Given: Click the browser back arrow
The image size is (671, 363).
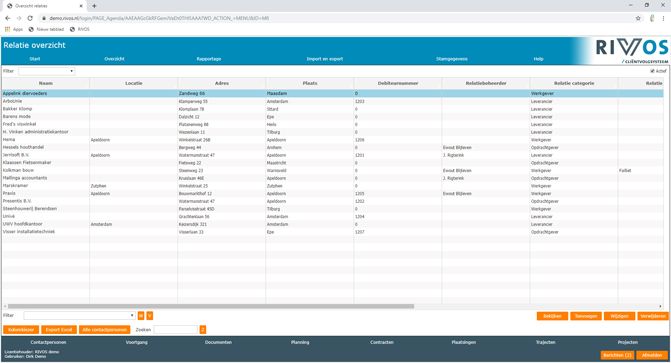Looking at the screenshot, I should [x=8, y=18].
